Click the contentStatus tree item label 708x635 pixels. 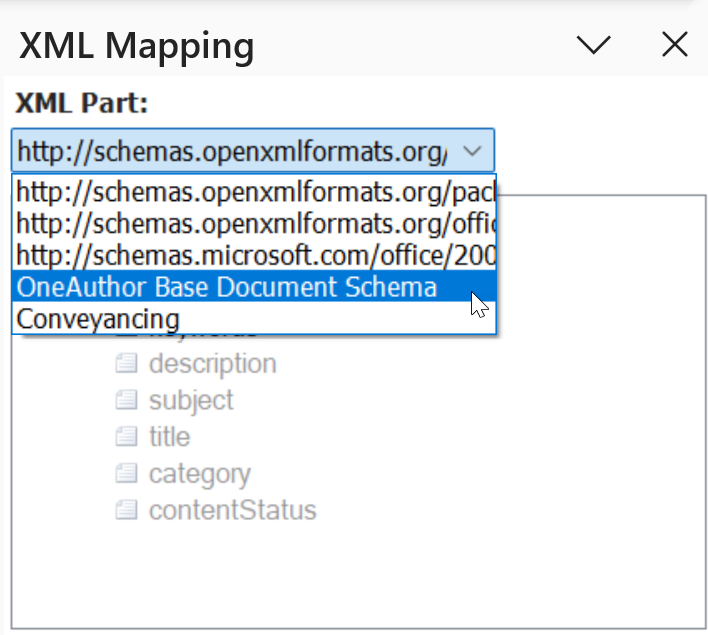[x=233, y=510]
